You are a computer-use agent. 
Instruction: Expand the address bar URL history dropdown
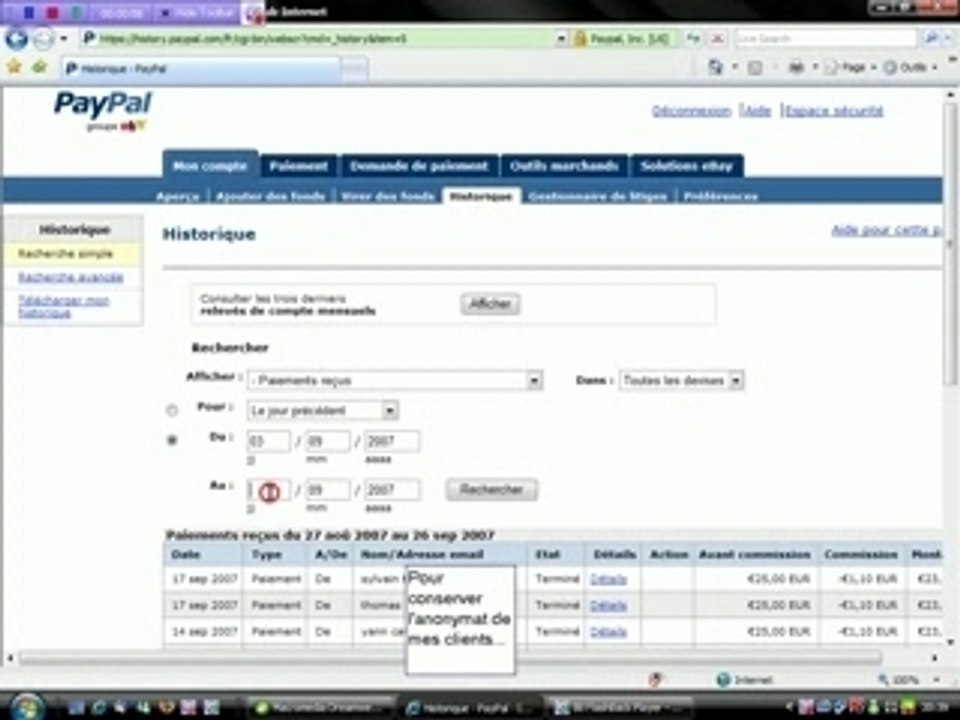560,39
